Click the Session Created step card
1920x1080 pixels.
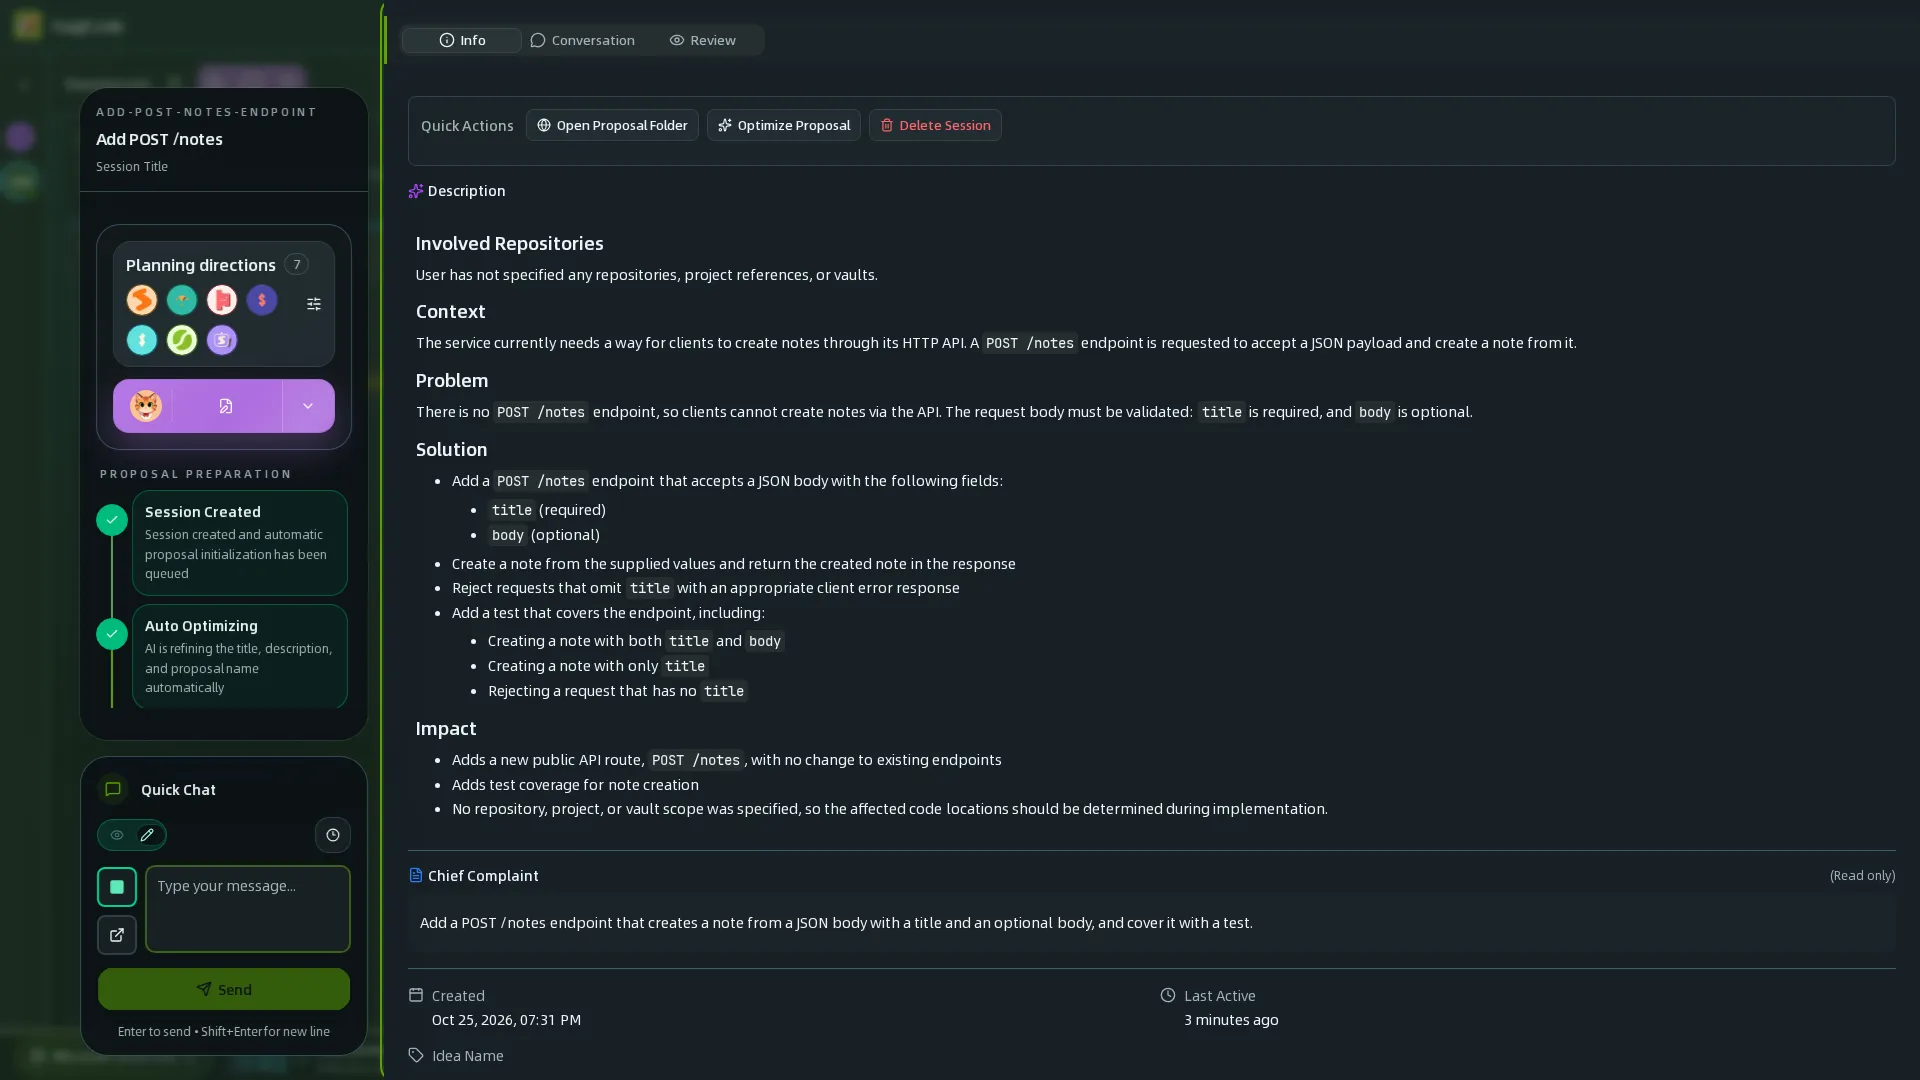pos(240,543)
